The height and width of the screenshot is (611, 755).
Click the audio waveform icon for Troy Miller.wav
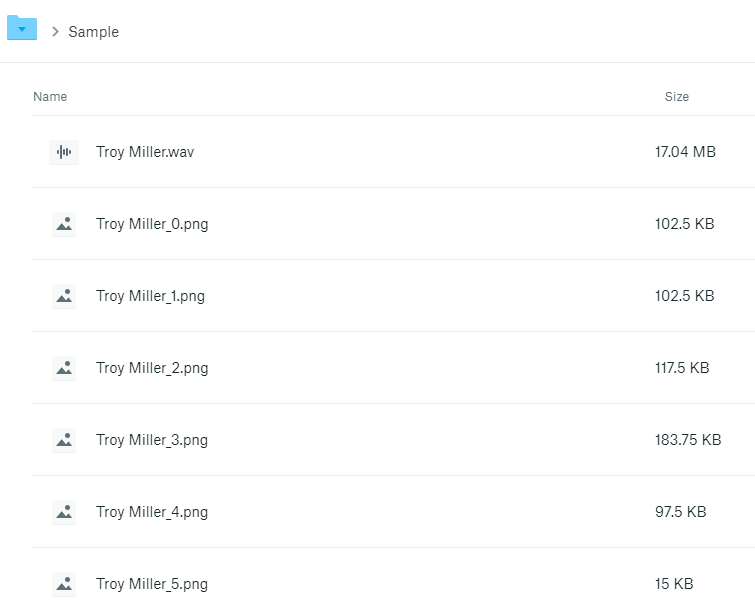coord(64,152)
